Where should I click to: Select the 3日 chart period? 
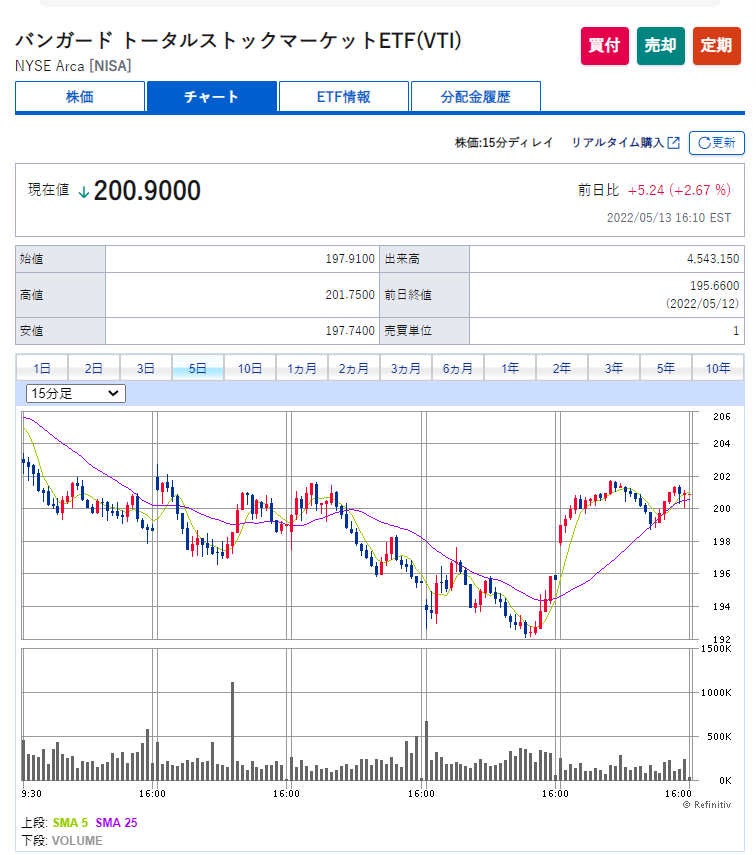point(146,368)
